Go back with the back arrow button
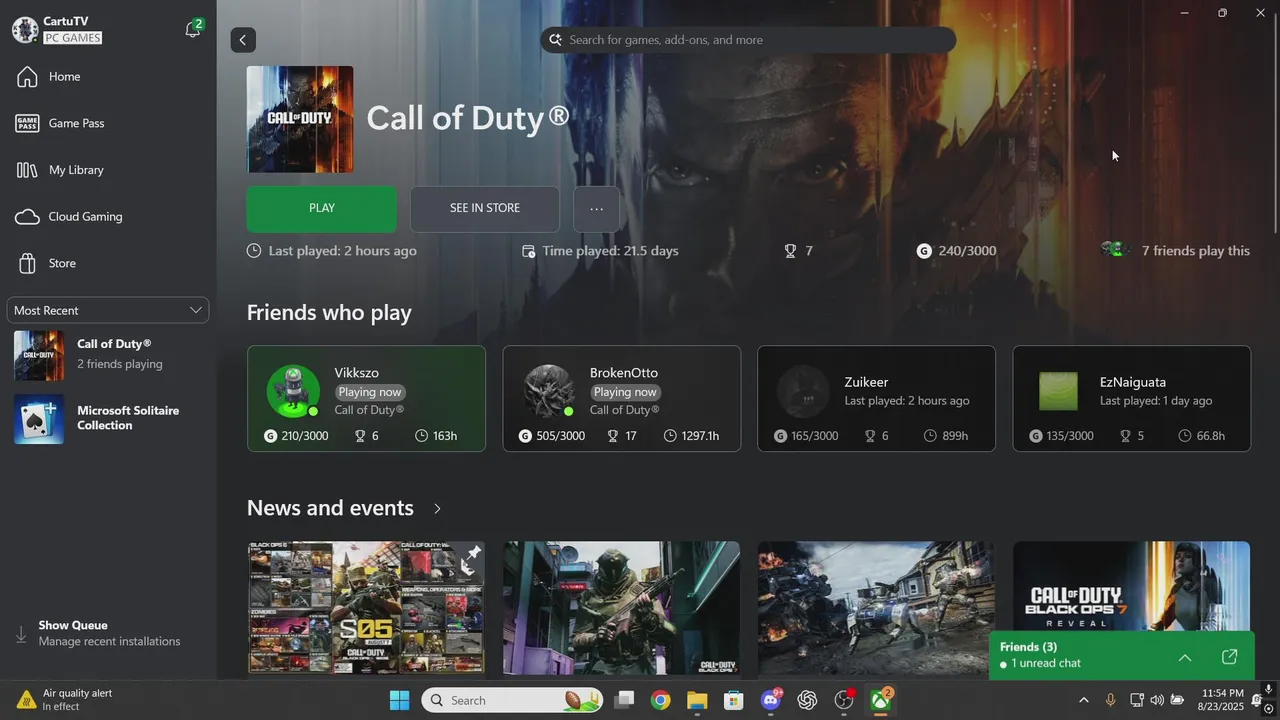Image resolution: width=1280 pixels, height=720 pixels. click(x=243, y=40)
